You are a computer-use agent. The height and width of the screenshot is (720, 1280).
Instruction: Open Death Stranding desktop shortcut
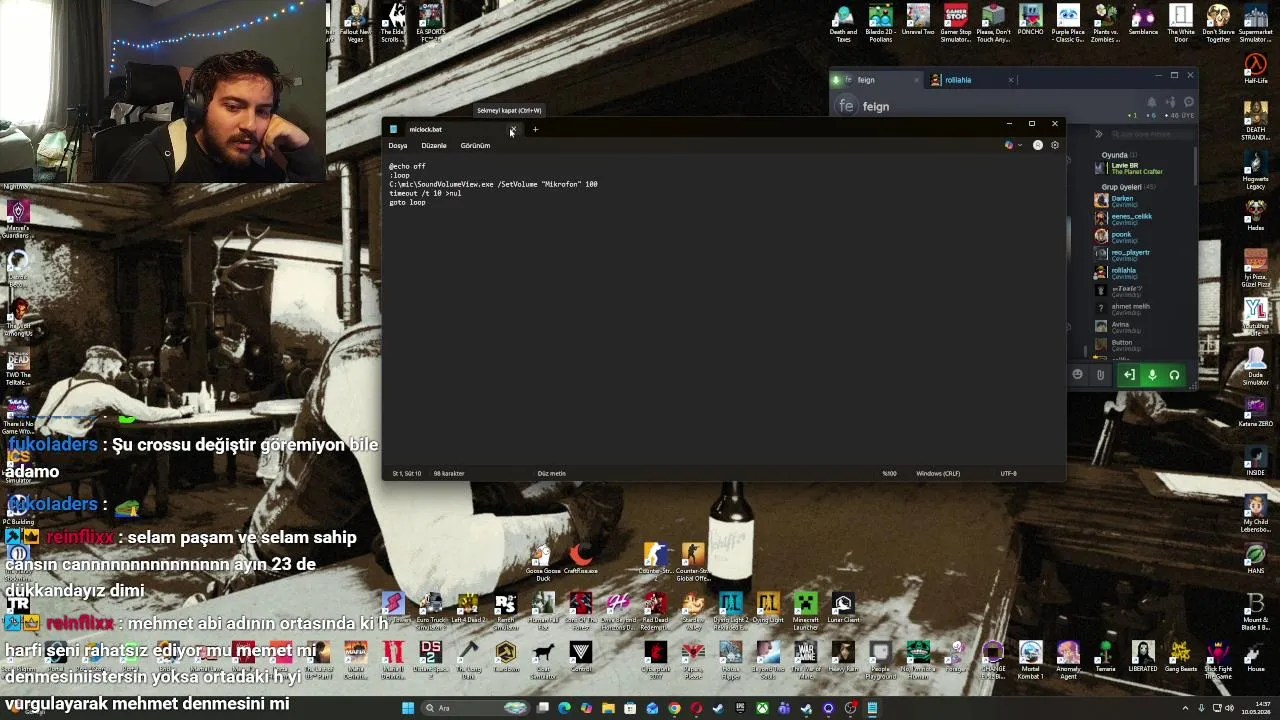(1256, 120)
